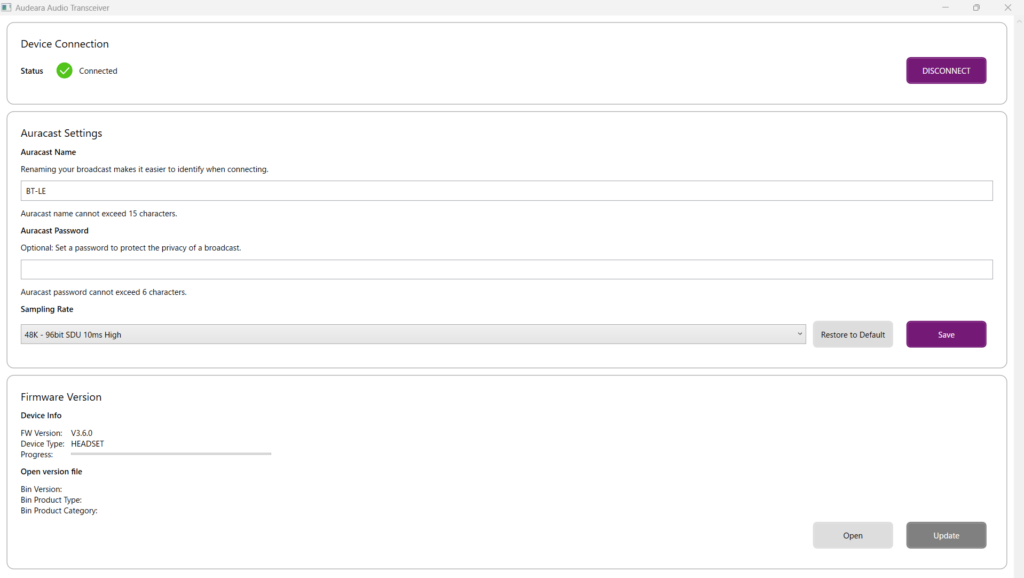Close the Audeara Audio Transceiver window
The height and width of the screenshot is (578, 1024).
click(x=1008, y=8)
